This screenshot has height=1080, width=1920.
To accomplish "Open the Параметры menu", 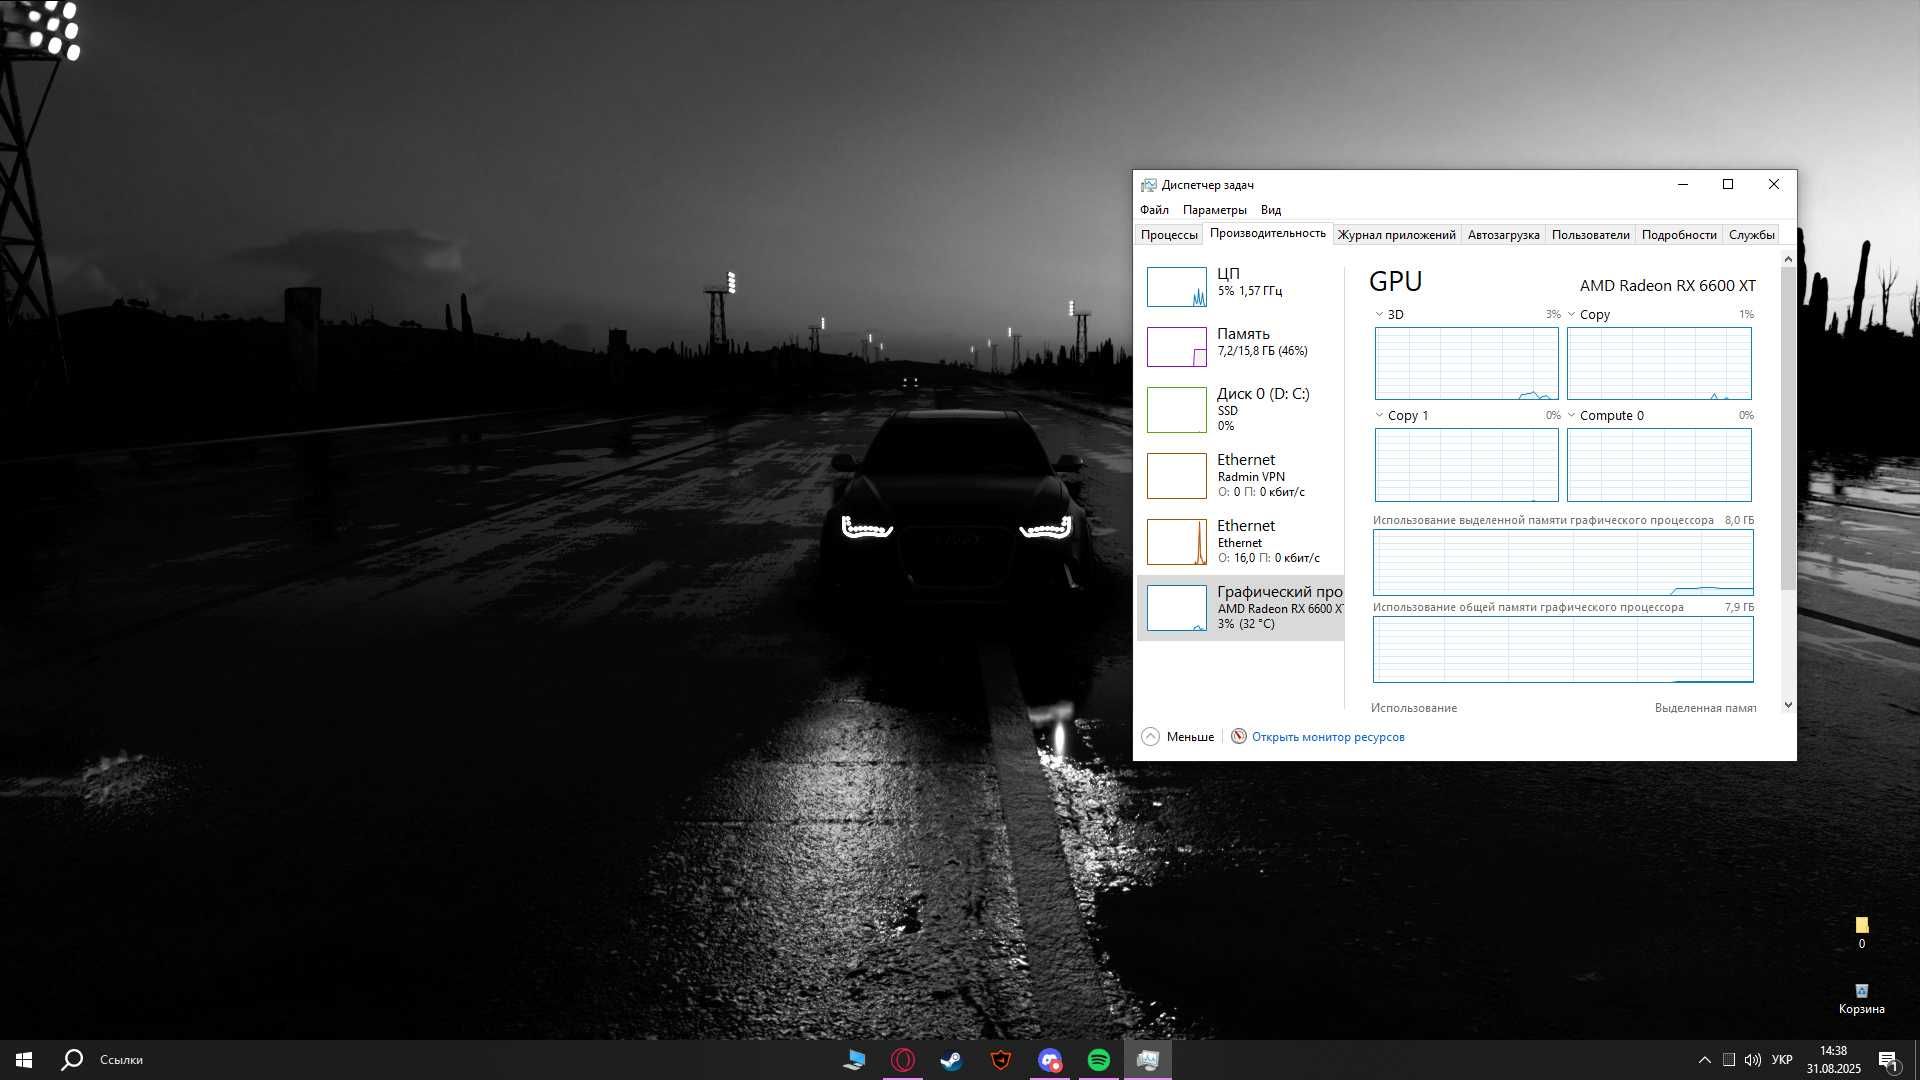I will coord(1214,210).
